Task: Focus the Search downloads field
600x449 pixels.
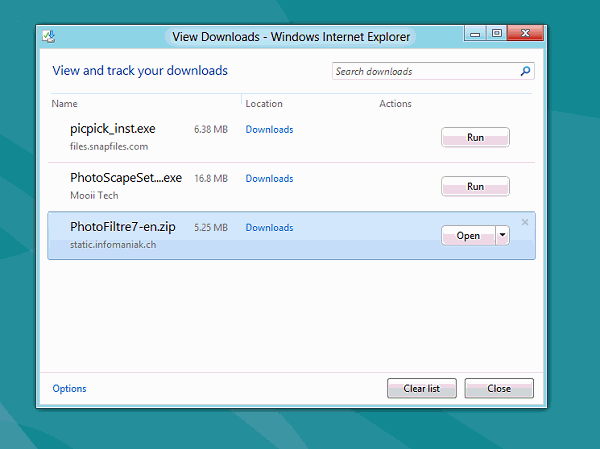Action: pyautogui.click(x=433, y=71)
